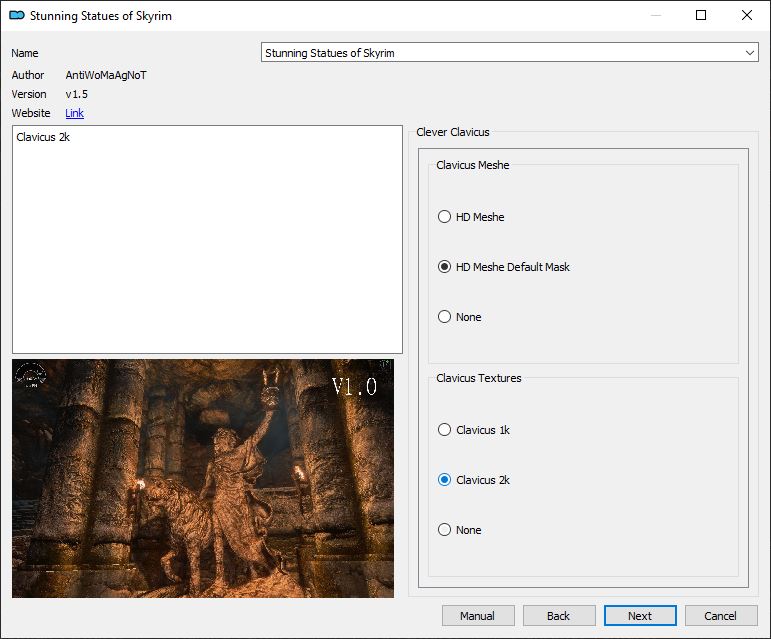Click the Clavicus Textures group label
This screenshot has width=771, height=639.
[479, 378]
